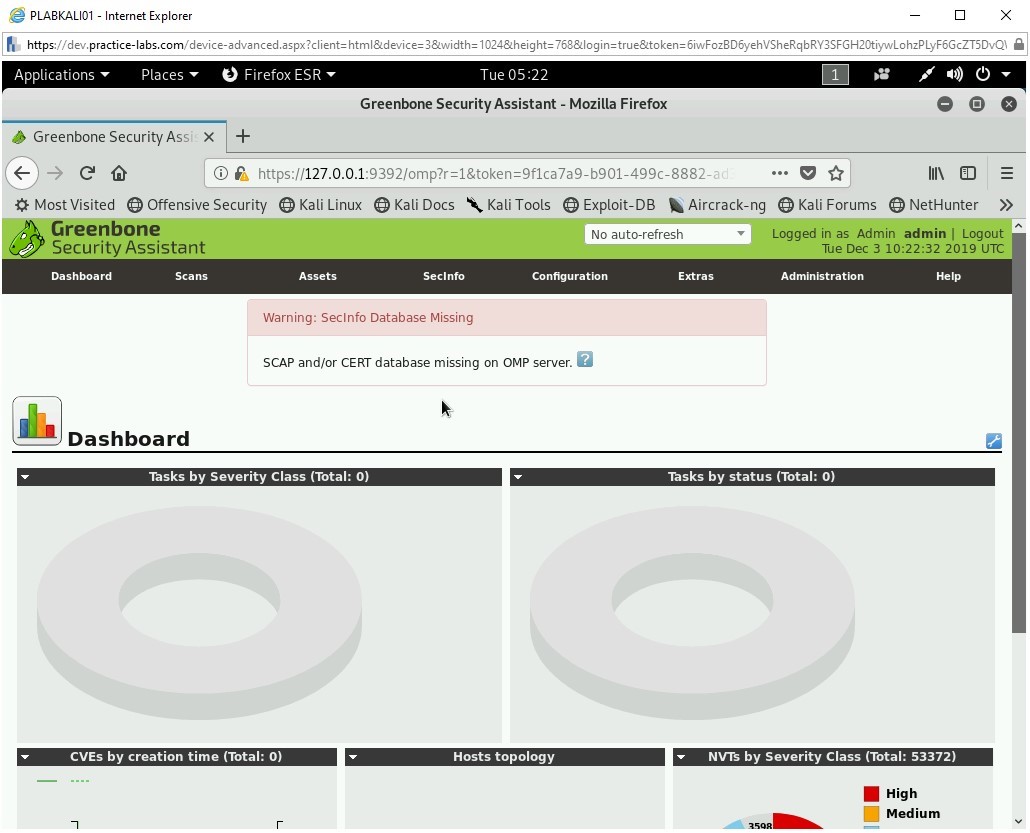Click the help question mark icon in warning
Screen dimensions: 1030x833
585,359
